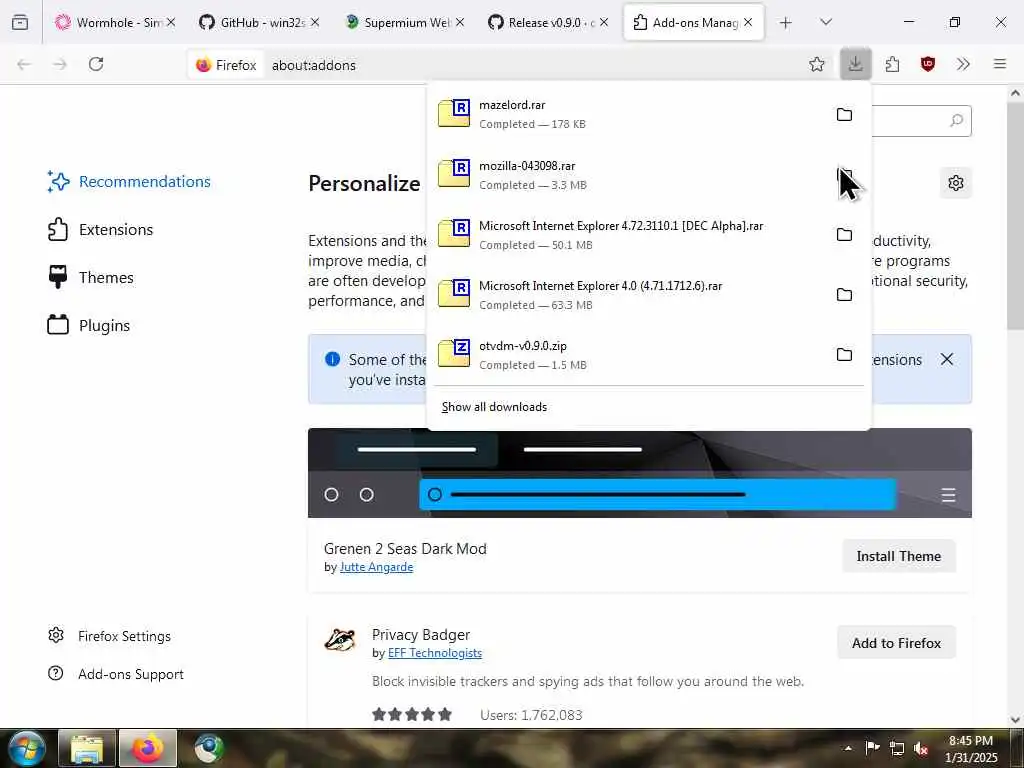Show IE 4.72.3110.1 DEC Alpha in folder
Image resolution: width=1024 pixels, height=768 pixels.
(844, 234)
